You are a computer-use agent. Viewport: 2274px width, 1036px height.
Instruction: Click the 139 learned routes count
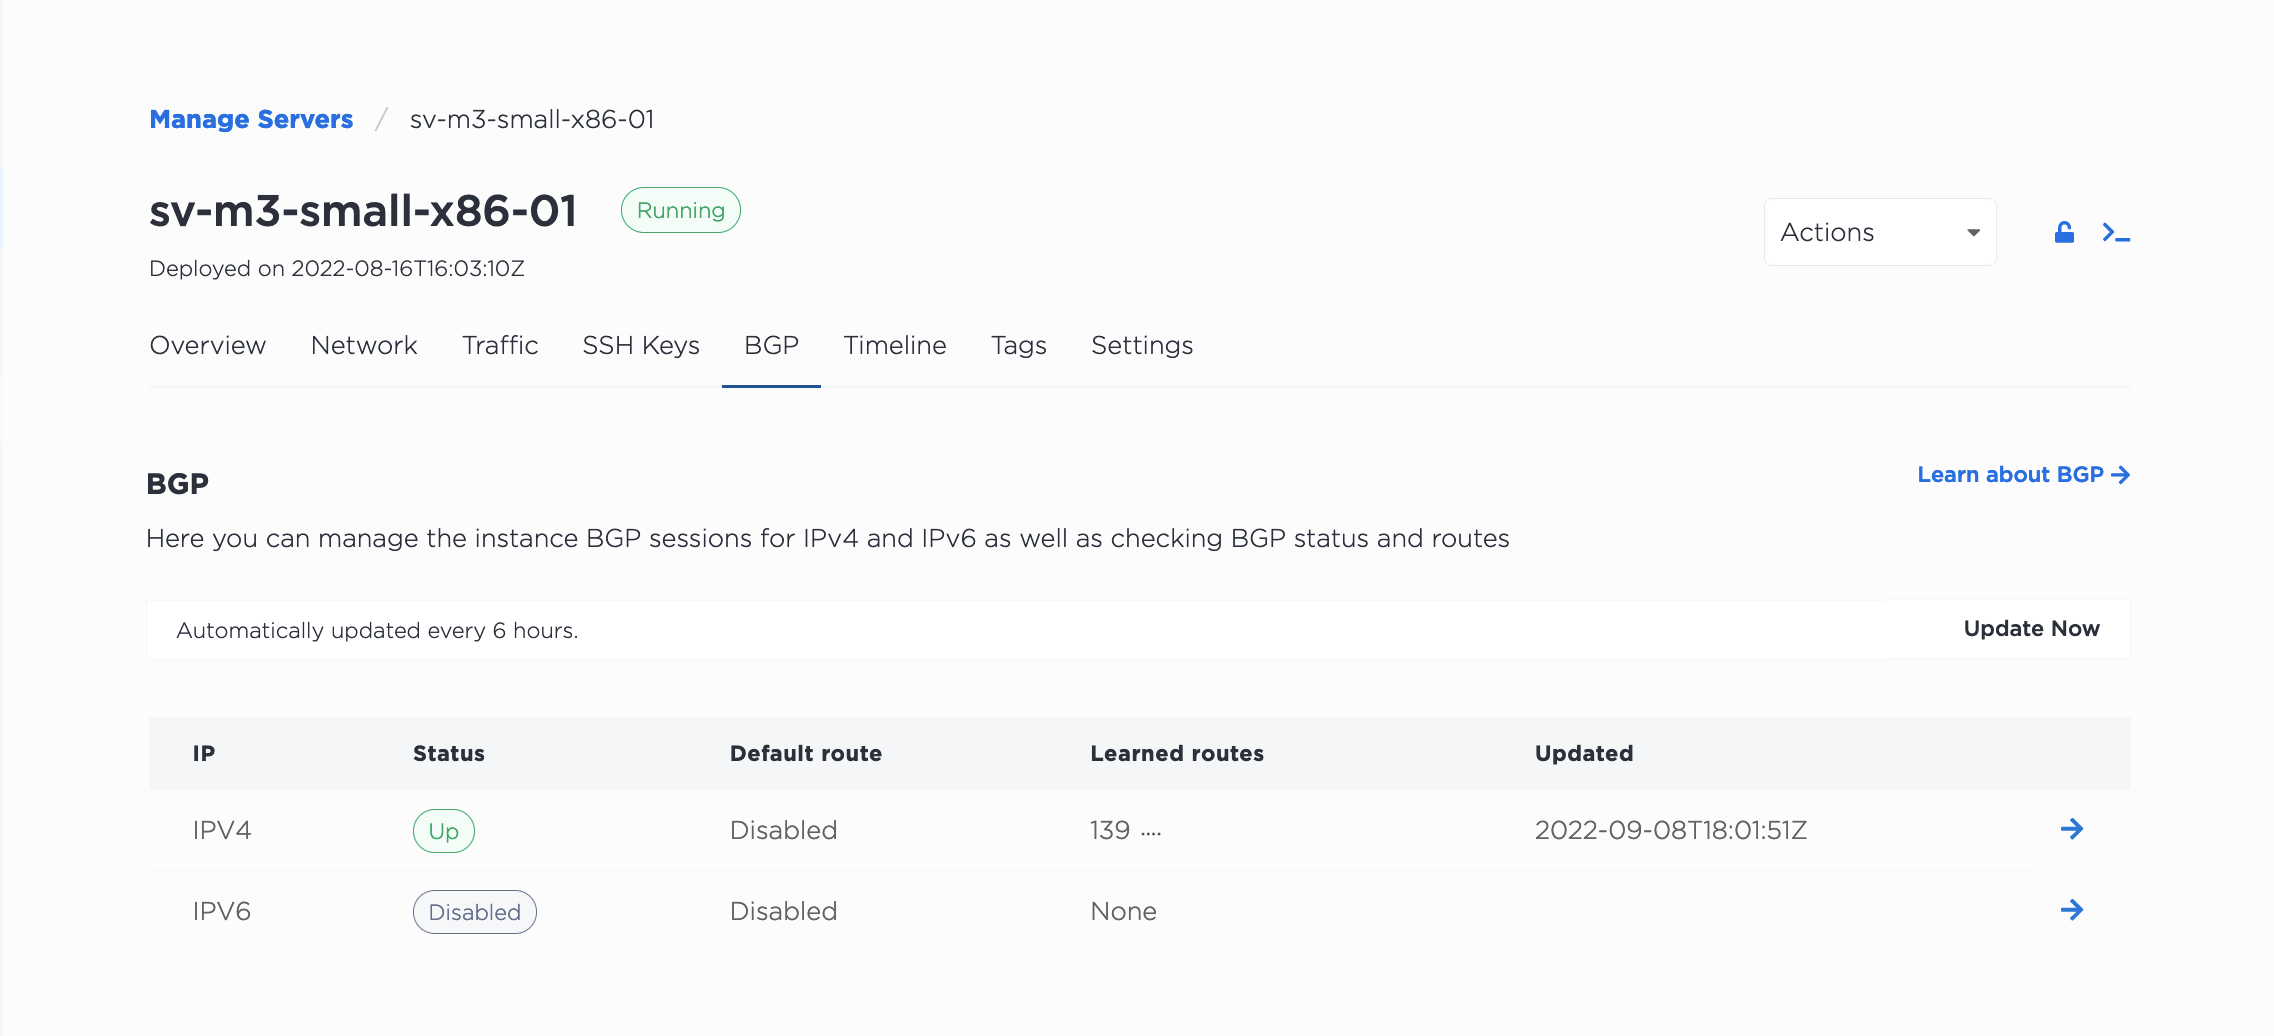pos(1110,830)
